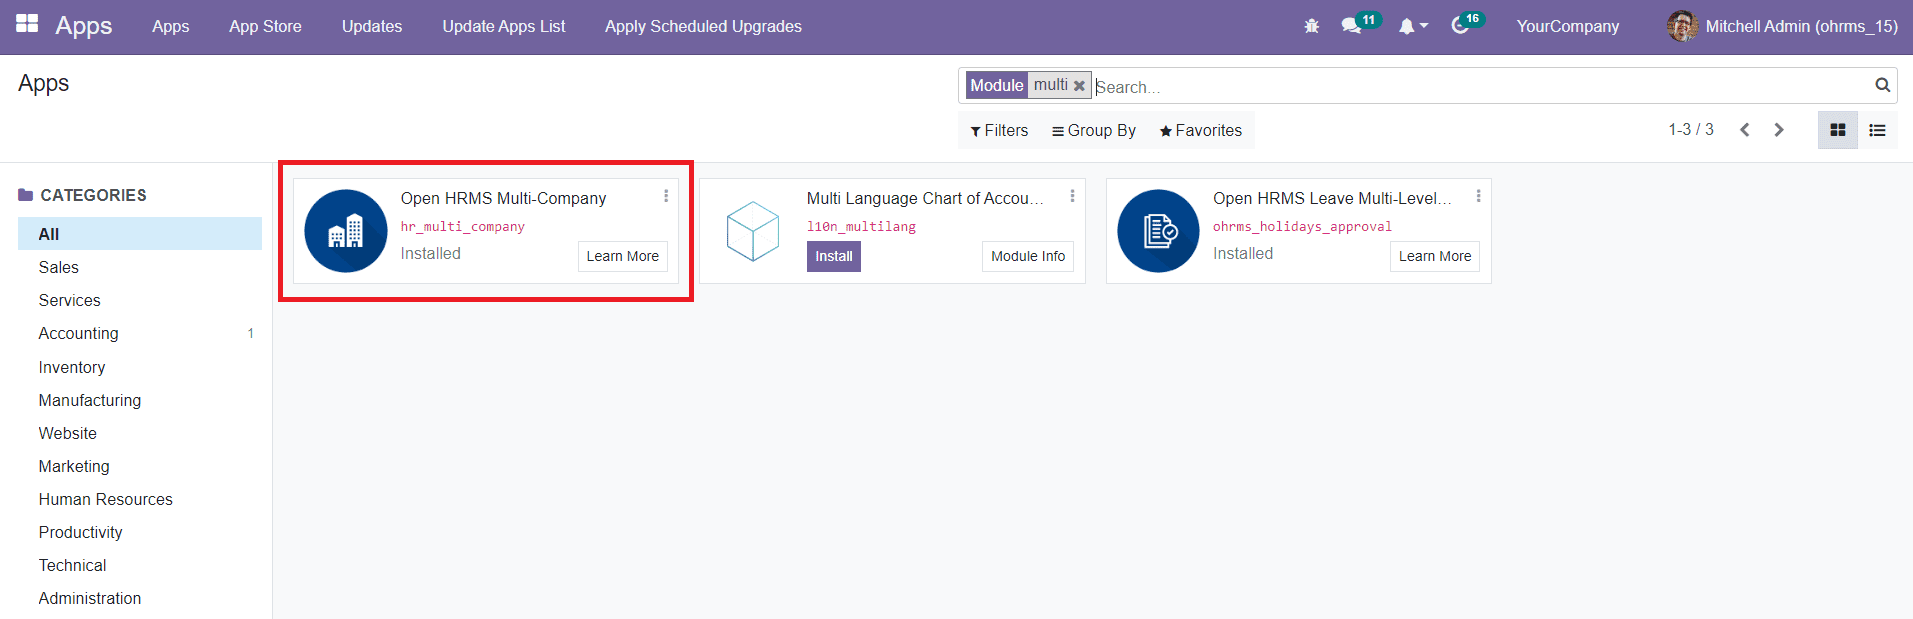Select the Inventory category

tap(140, 367)
